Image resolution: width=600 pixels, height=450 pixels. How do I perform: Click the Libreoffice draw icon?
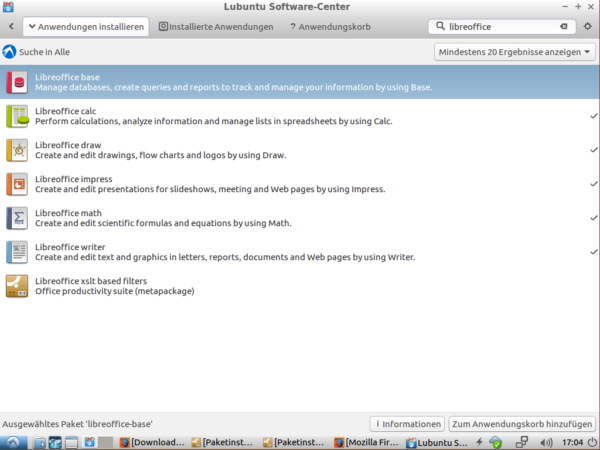tap(17, 150)
